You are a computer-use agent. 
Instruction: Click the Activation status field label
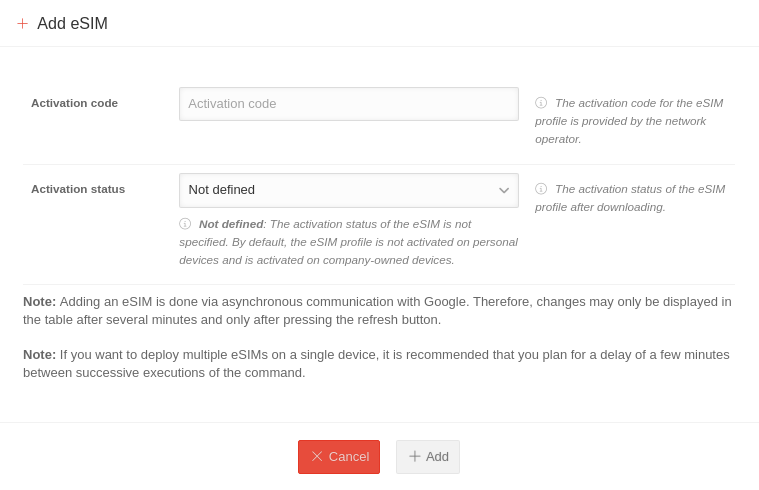(78, 189)
